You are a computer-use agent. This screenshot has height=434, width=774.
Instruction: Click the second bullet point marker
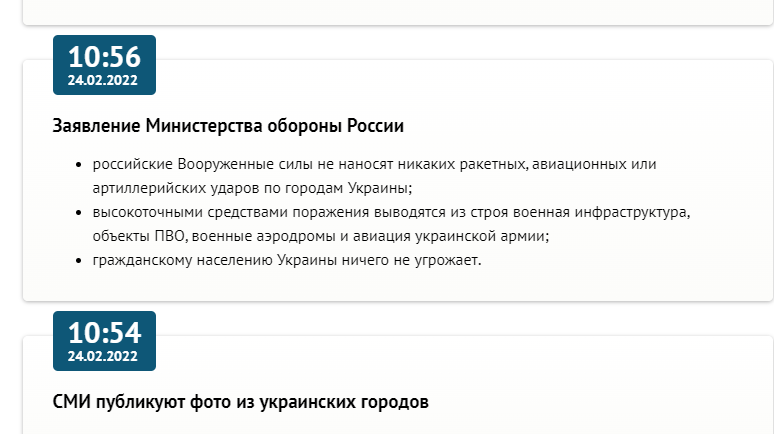(x=79, y=214)
